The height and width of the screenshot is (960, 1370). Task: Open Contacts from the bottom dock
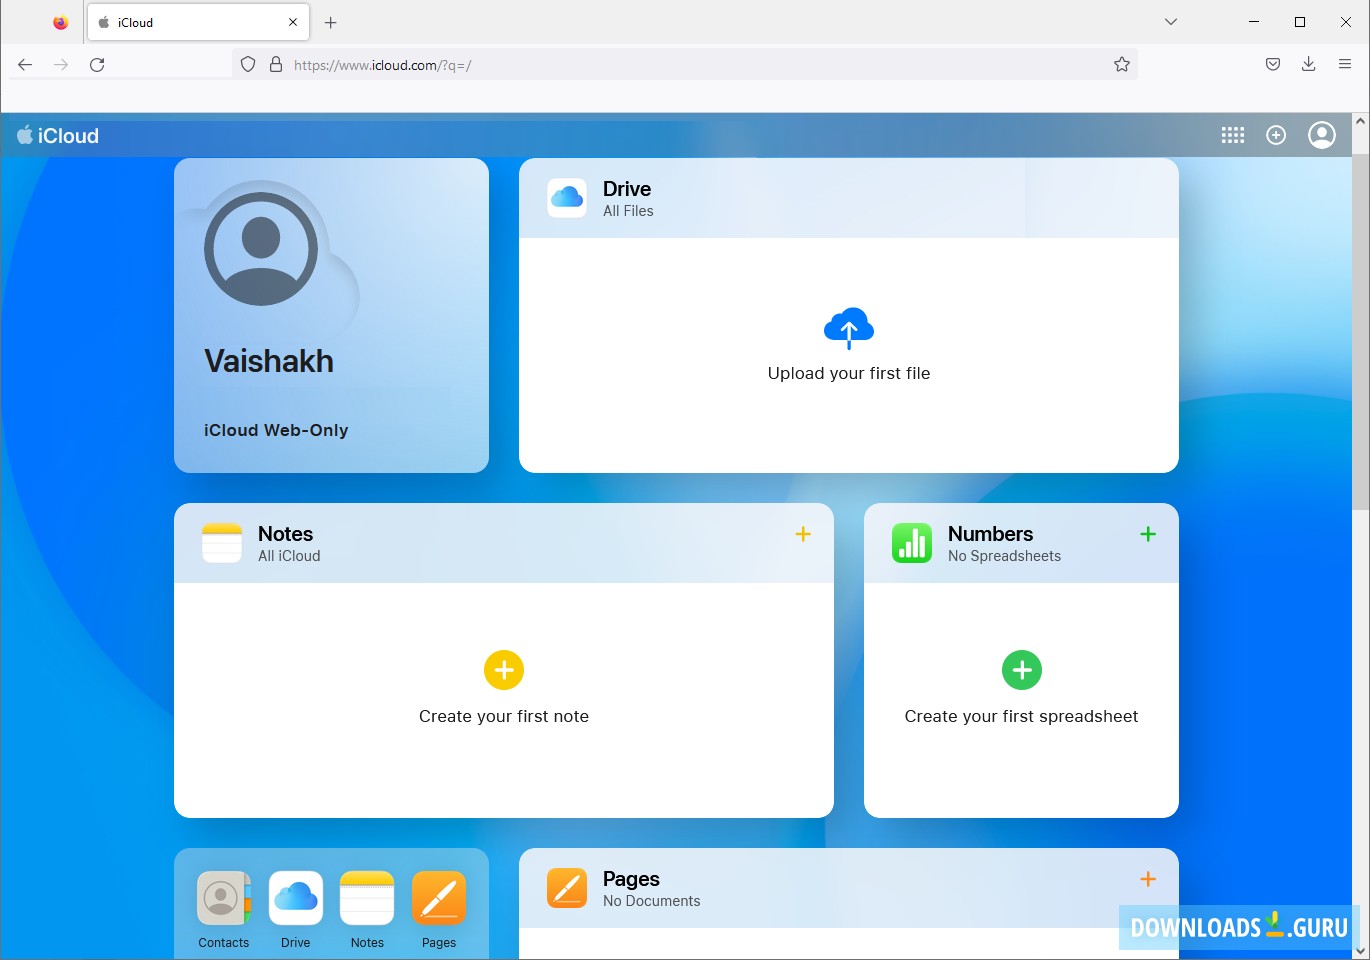(223, 897)
